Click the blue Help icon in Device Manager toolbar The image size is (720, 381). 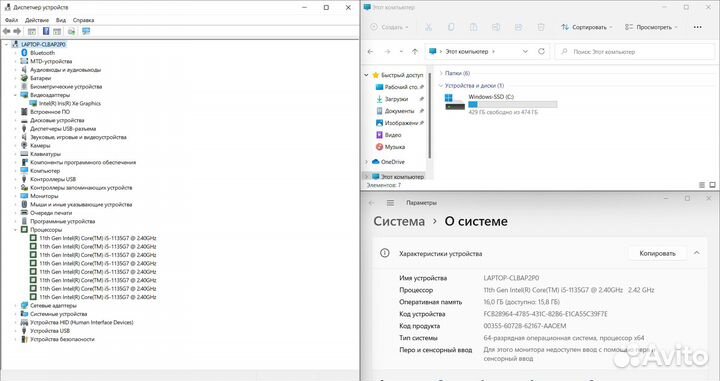point(46,31)
